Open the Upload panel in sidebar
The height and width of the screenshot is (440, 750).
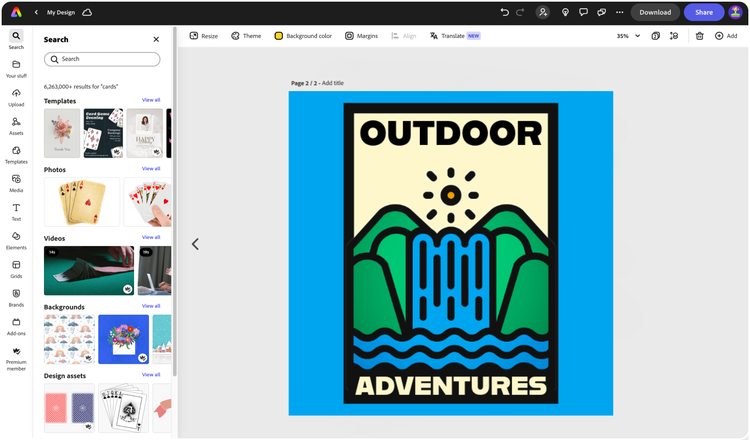pos(16,96)
